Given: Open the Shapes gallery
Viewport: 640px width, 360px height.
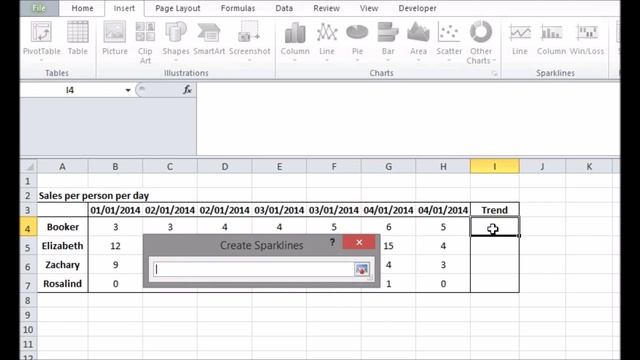Looking at the screenshot, I should point(176,41).
